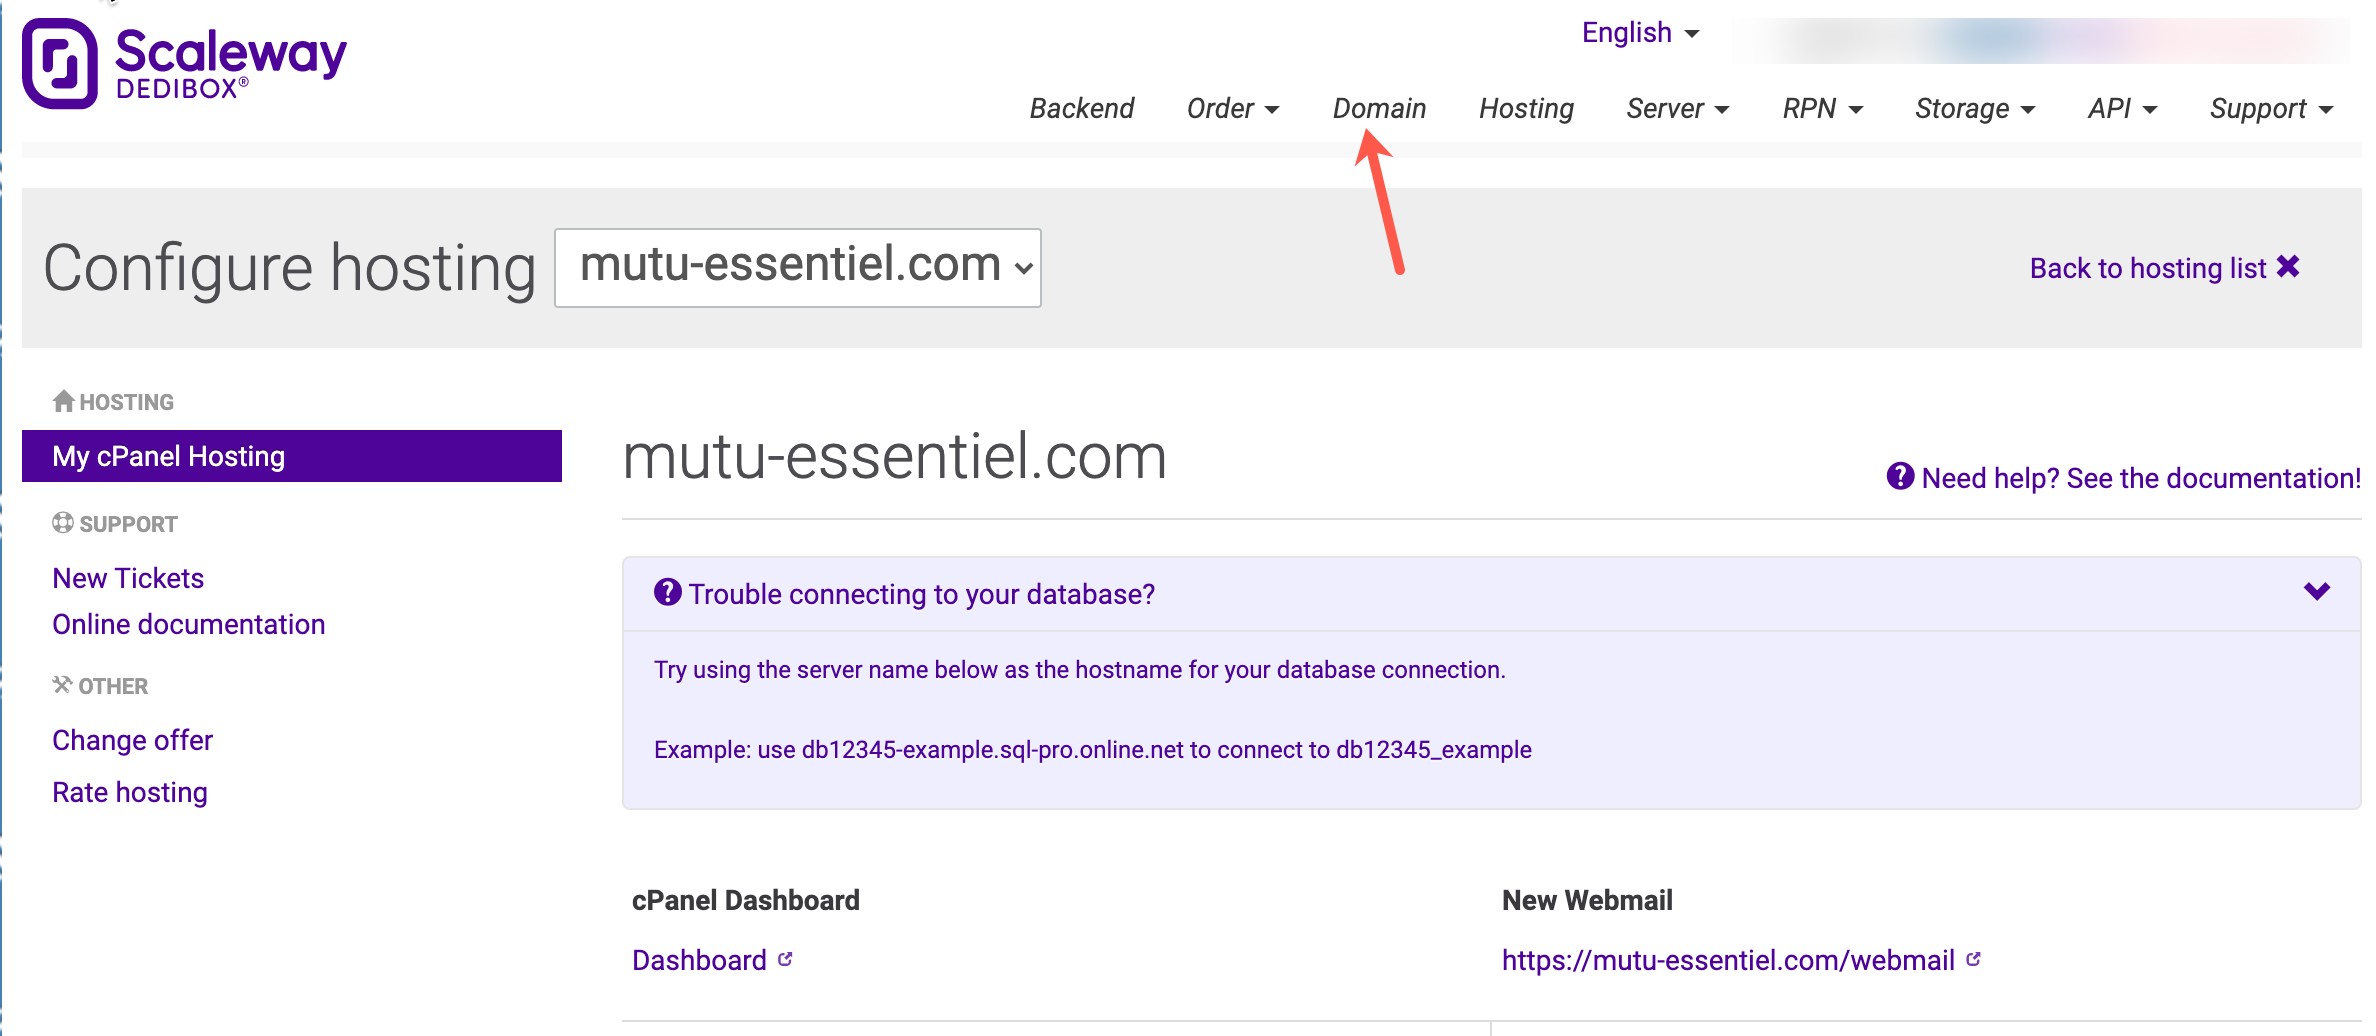Click the question mark icon beside Need help

click(1900, 477)
